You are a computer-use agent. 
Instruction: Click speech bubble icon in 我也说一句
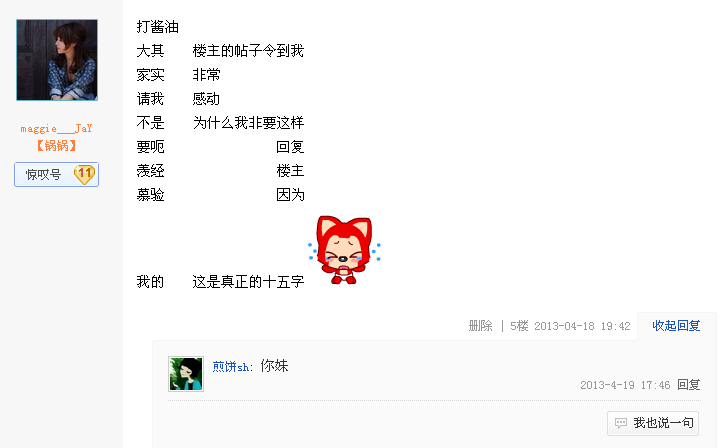(x=621, y=423)
